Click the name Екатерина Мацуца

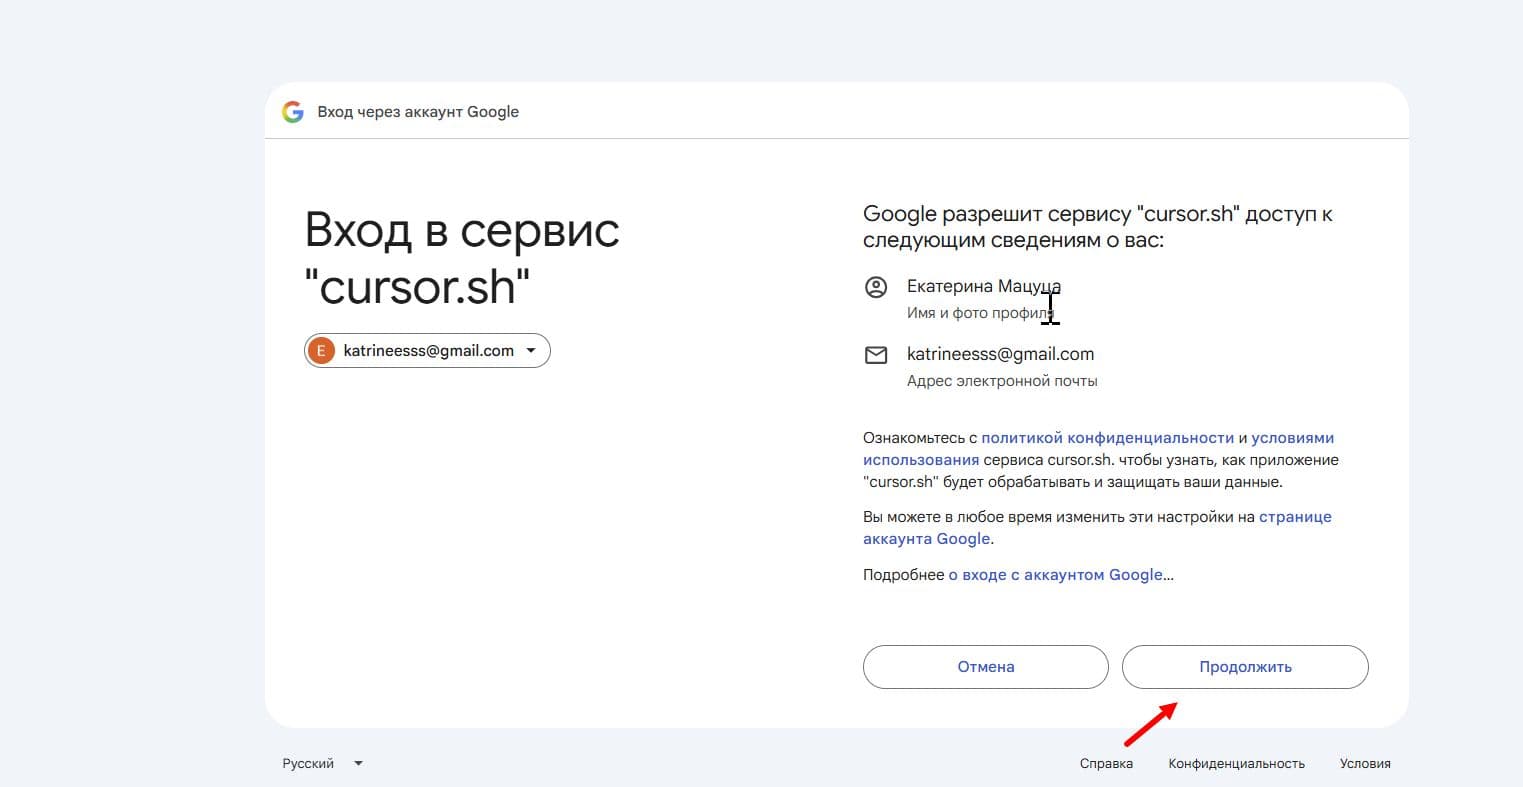coord(984,286)
